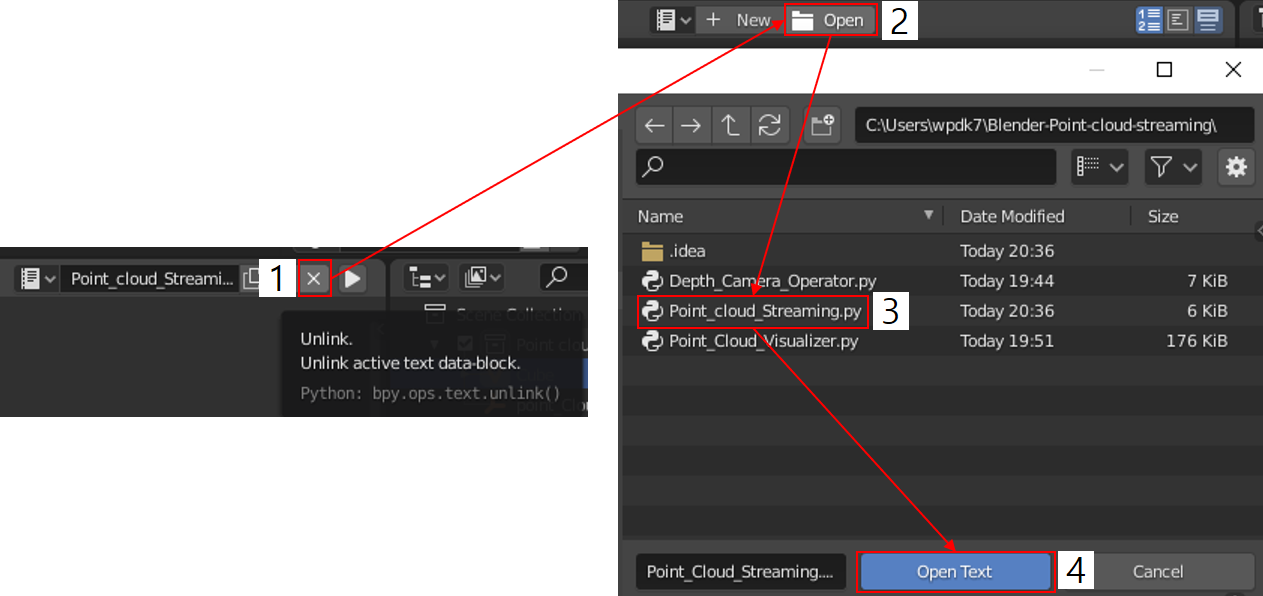This screenshot has height=596, width=1263.
Task: Cancel the file dialog
Action: point(1158,572)
